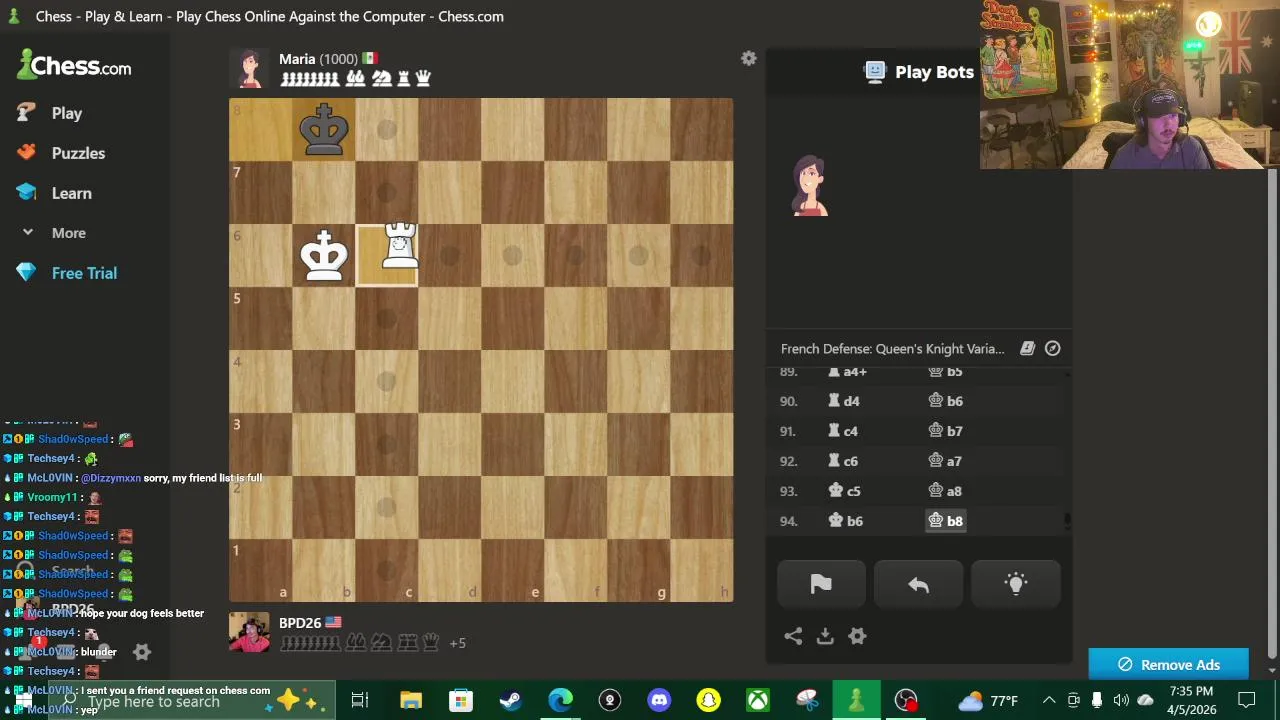1280x720 pixels.
Task: Select the white rook on c6
Action: [x=399, y=248]
